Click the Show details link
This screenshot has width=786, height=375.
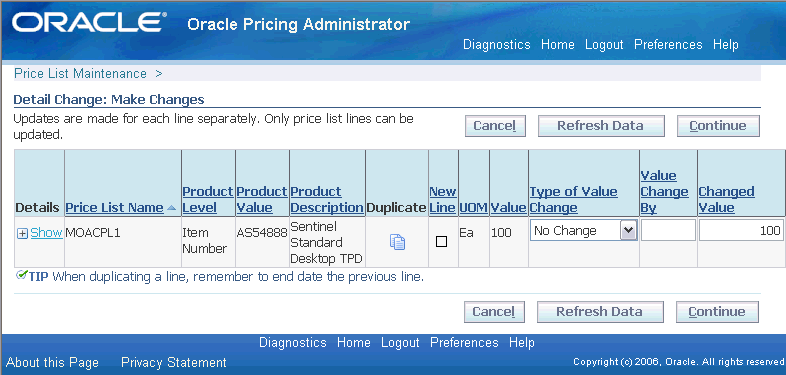[46, 233]
